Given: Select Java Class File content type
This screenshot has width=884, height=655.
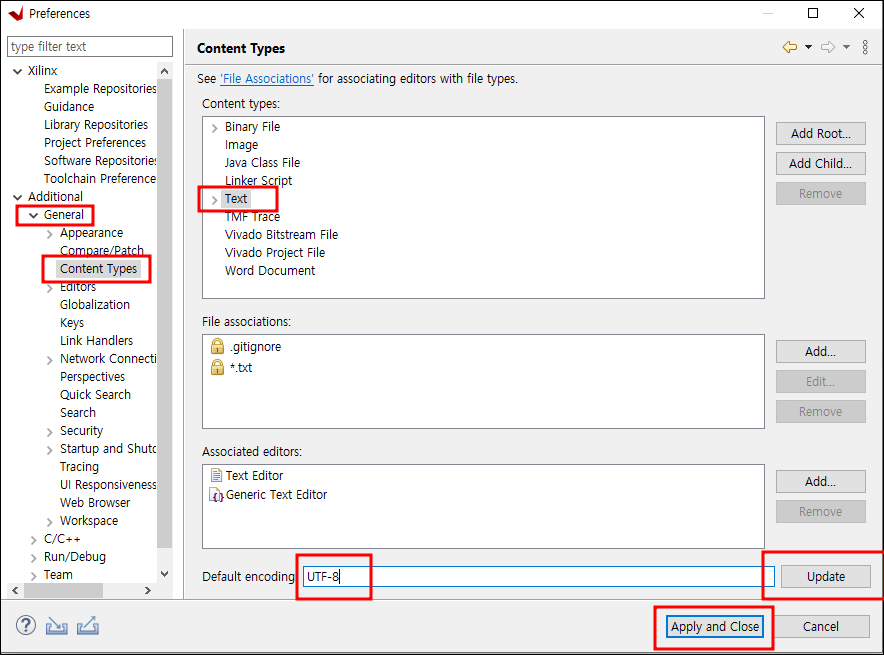Looking at the screenshot, I should click(262, 163).
